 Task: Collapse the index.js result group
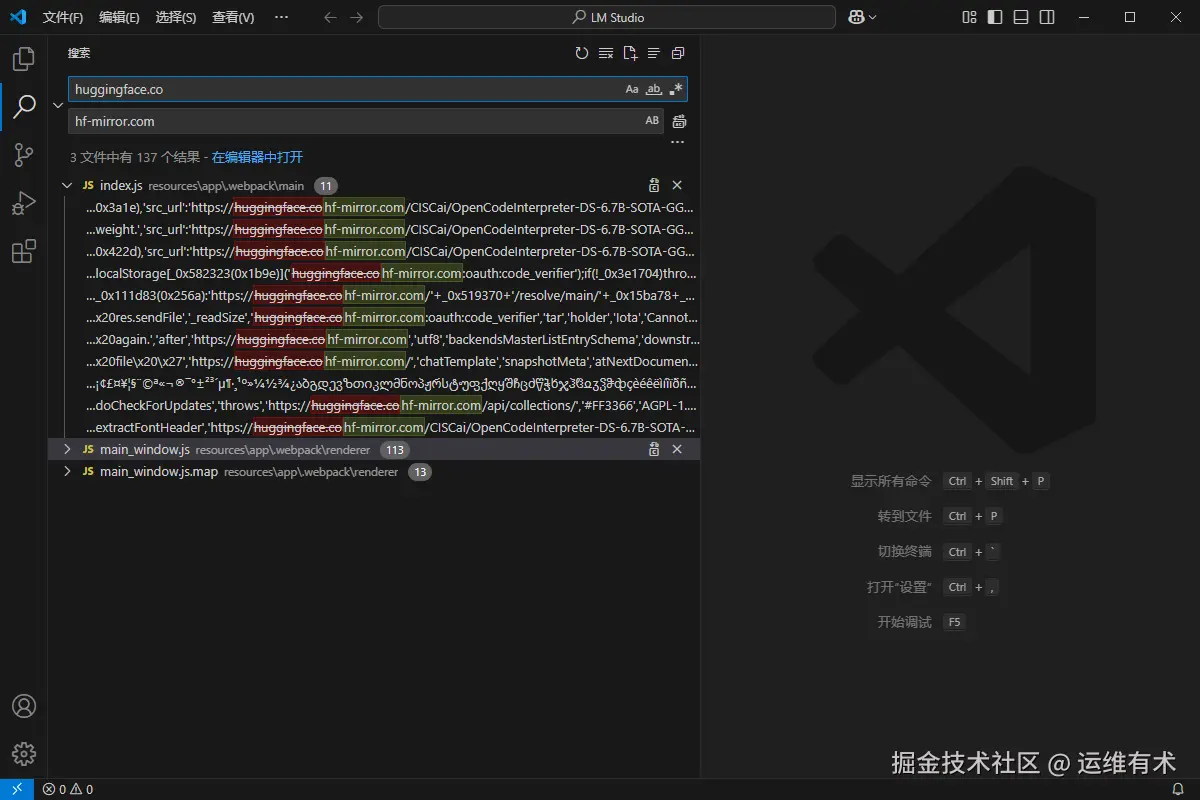[67, 185]
